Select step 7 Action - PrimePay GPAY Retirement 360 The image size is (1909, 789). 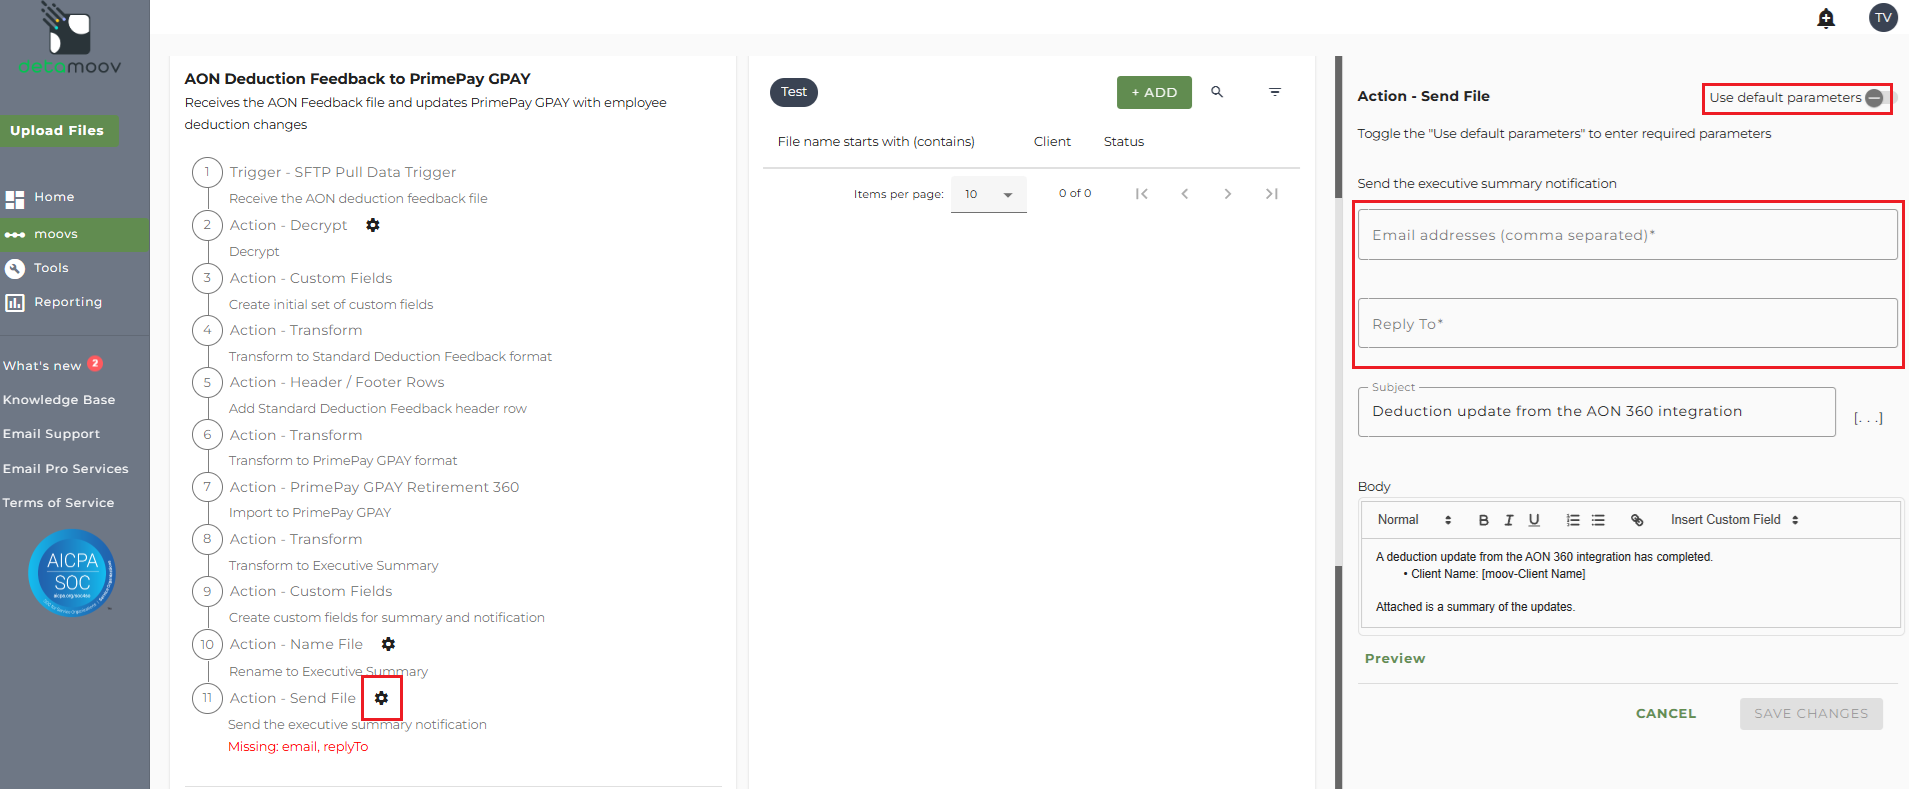374,487
